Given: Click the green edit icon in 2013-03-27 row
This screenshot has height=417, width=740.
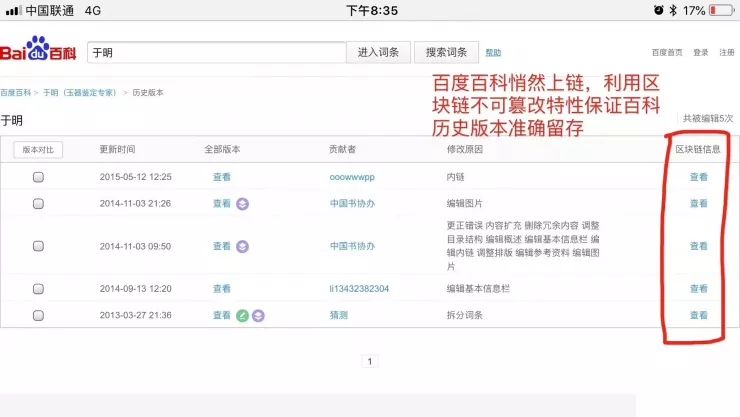Looking at the screenshot, I should (243, 315).
